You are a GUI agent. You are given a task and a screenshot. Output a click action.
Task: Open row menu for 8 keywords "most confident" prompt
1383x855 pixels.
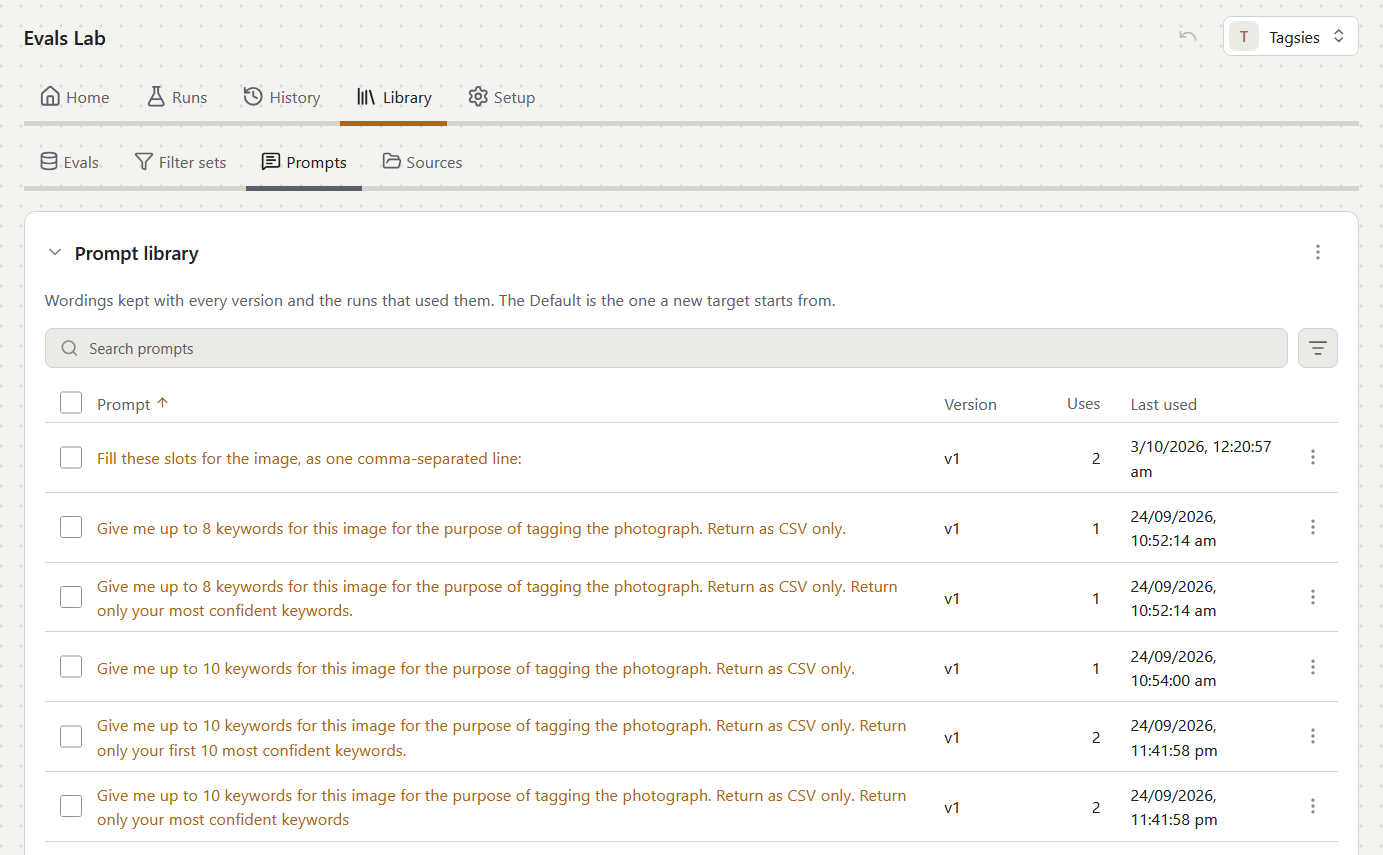pyautogui.click(x=1313, y=597)
